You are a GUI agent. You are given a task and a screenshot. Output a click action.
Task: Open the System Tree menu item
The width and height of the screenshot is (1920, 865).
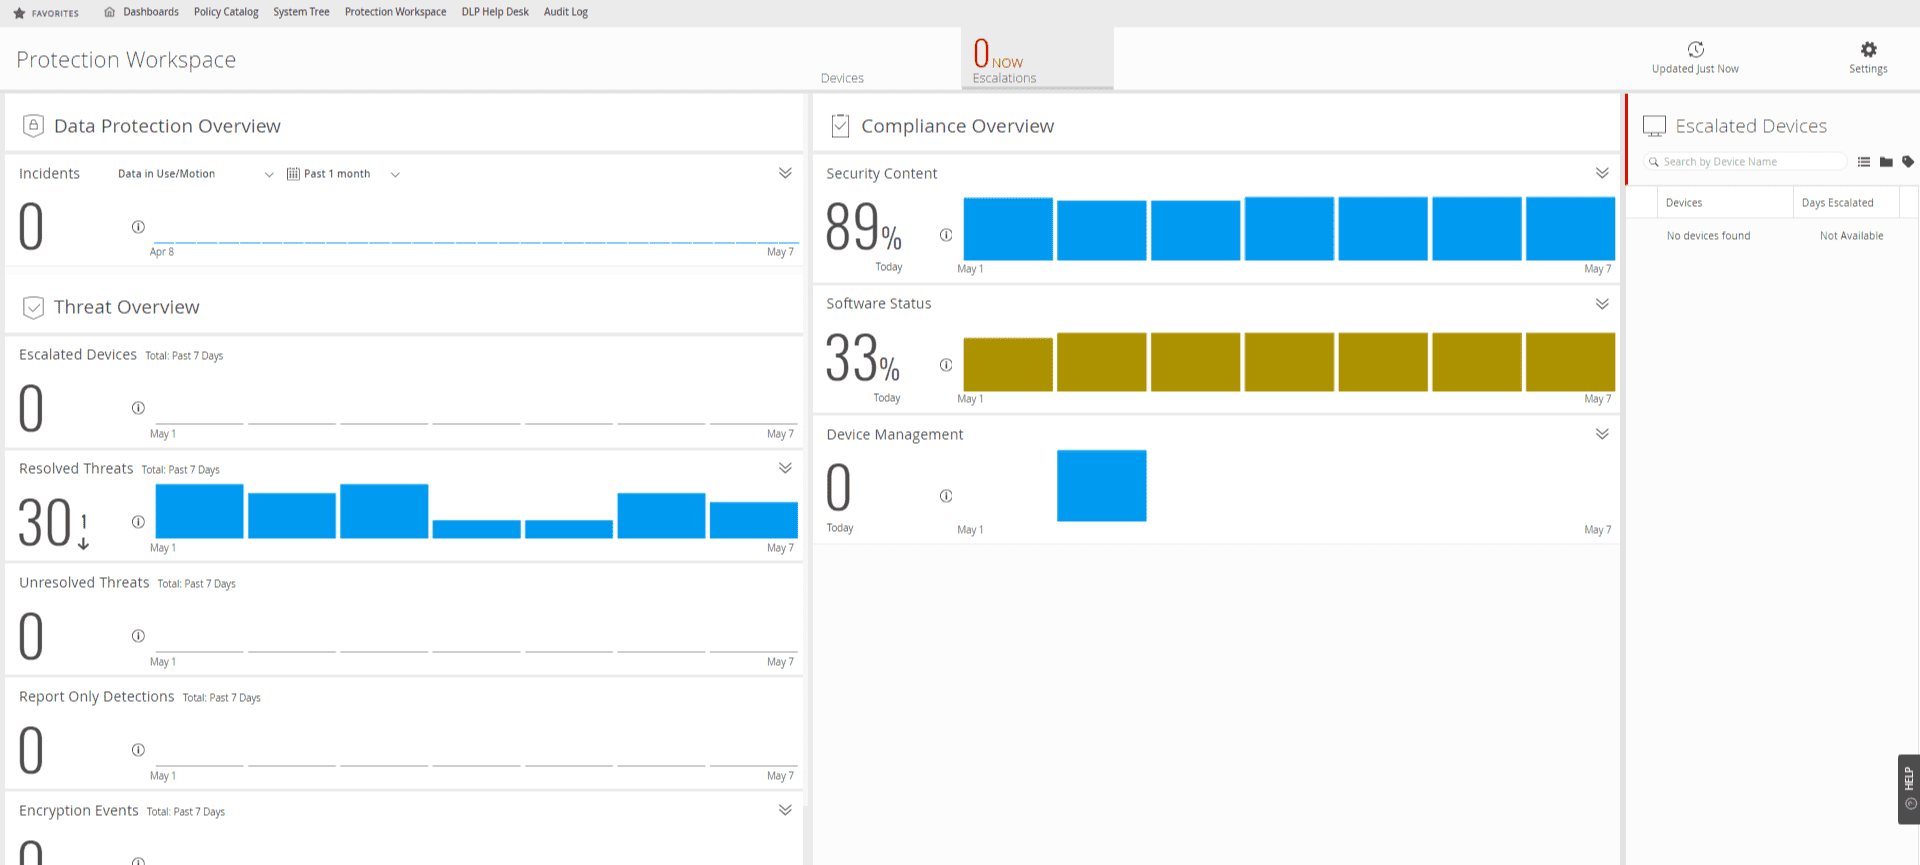pyautogui.click(x=301, y=12)
